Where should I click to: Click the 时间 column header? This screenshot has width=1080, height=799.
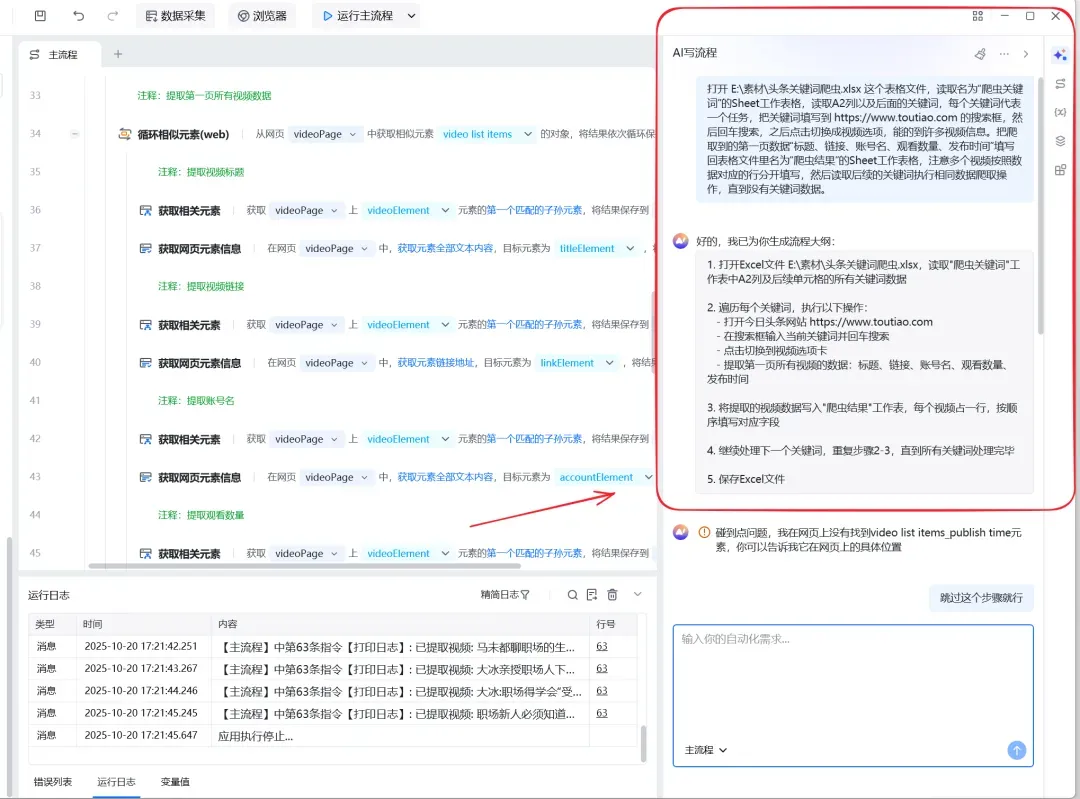[x=92, y=624]
